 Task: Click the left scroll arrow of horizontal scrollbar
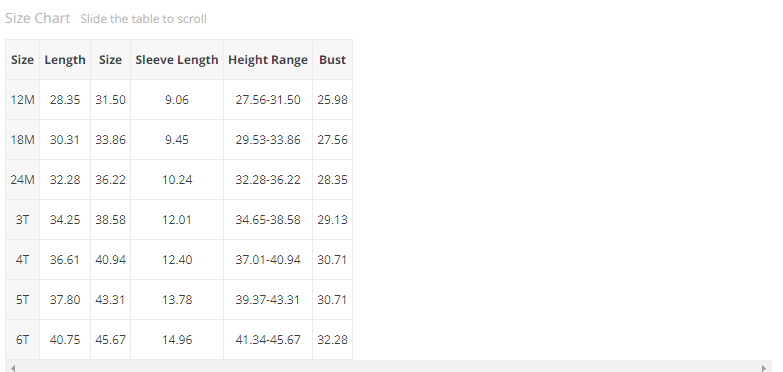pos(13,368)
